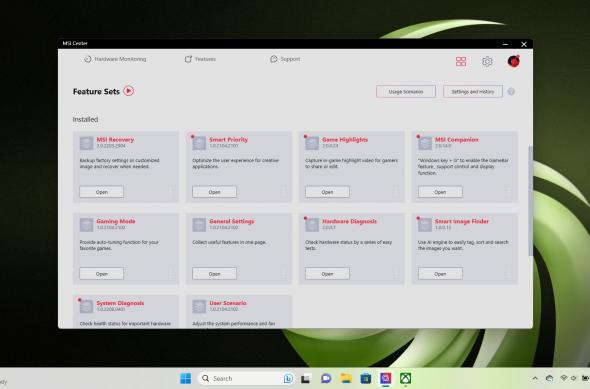590x389 pixels.
Task: Click the General Settings card icon
Action: click(199, 225)
